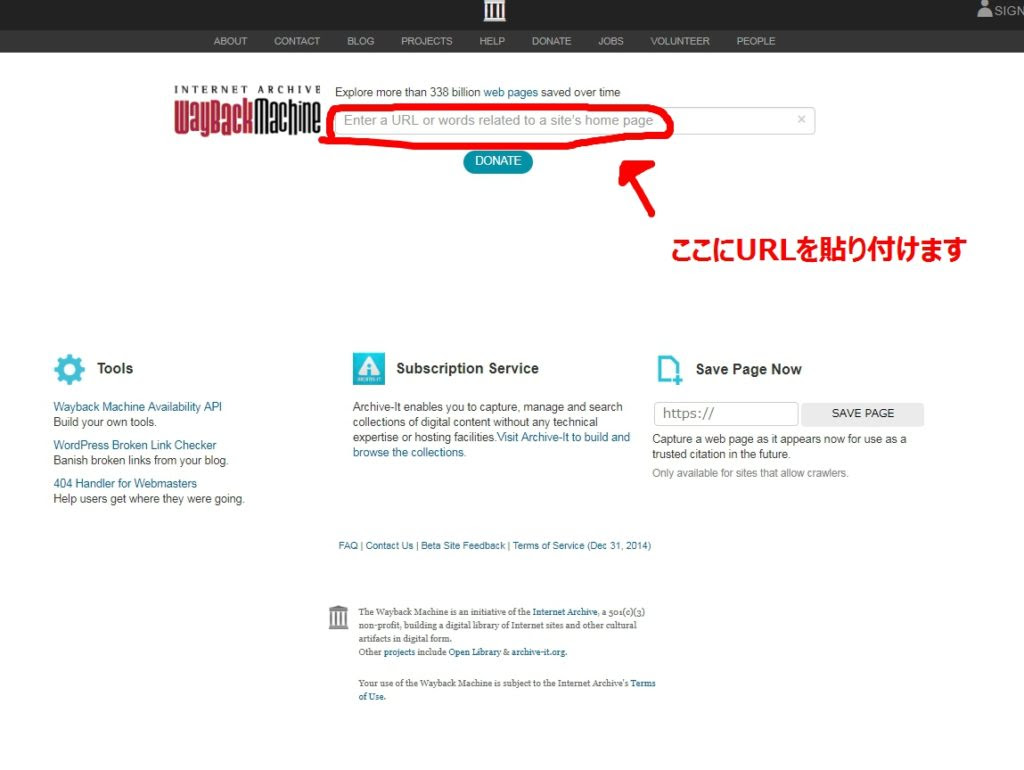
Task: Open the Help menu item
Action: 492,41
